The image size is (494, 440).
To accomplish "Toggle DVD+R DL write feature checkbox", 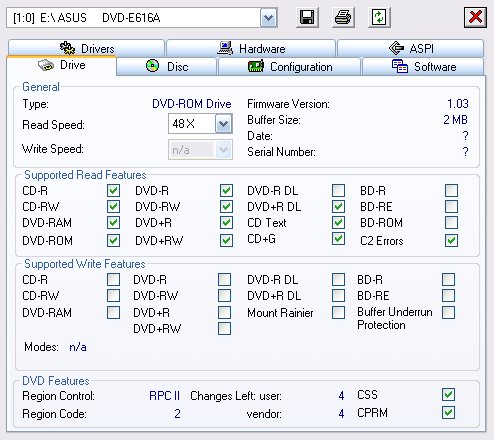I will [x=338, y=296].
